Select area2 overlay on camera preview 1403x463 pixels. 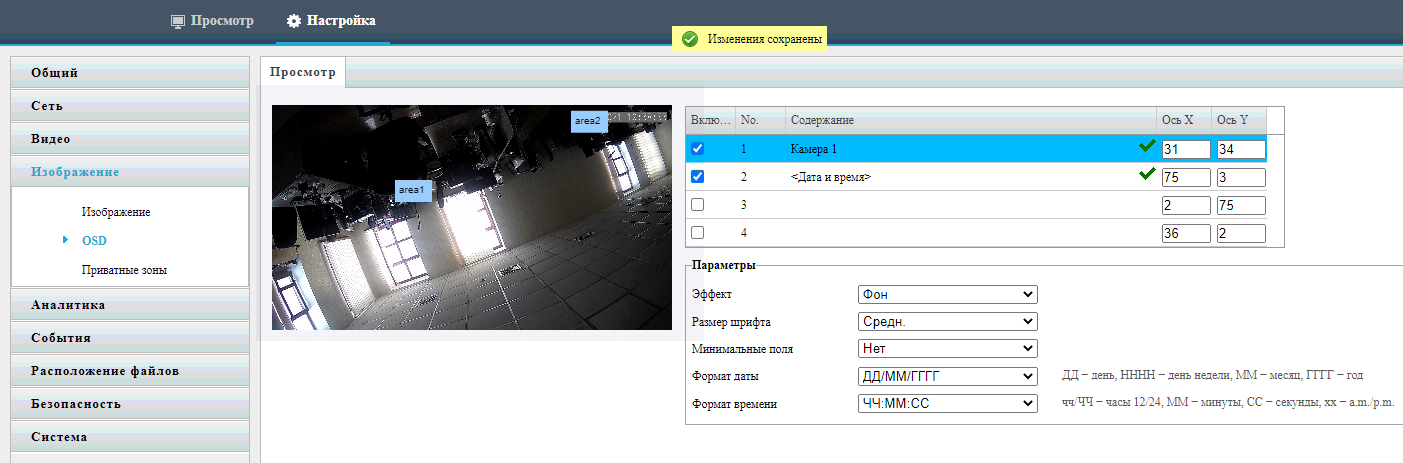pos(589,120)
